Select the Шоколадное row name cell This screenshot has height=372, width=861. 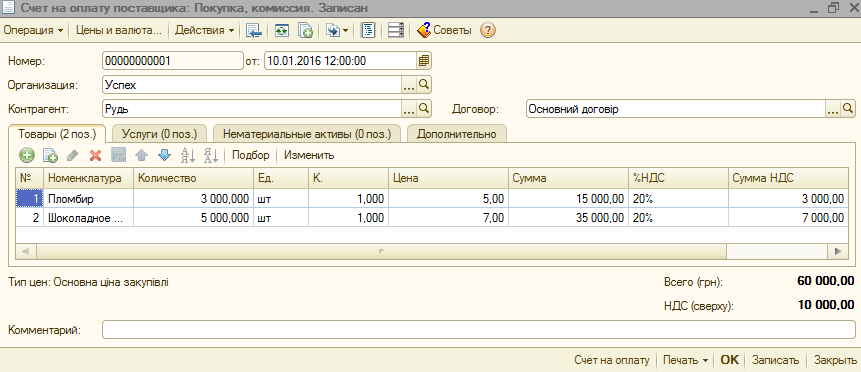point(88,218)
